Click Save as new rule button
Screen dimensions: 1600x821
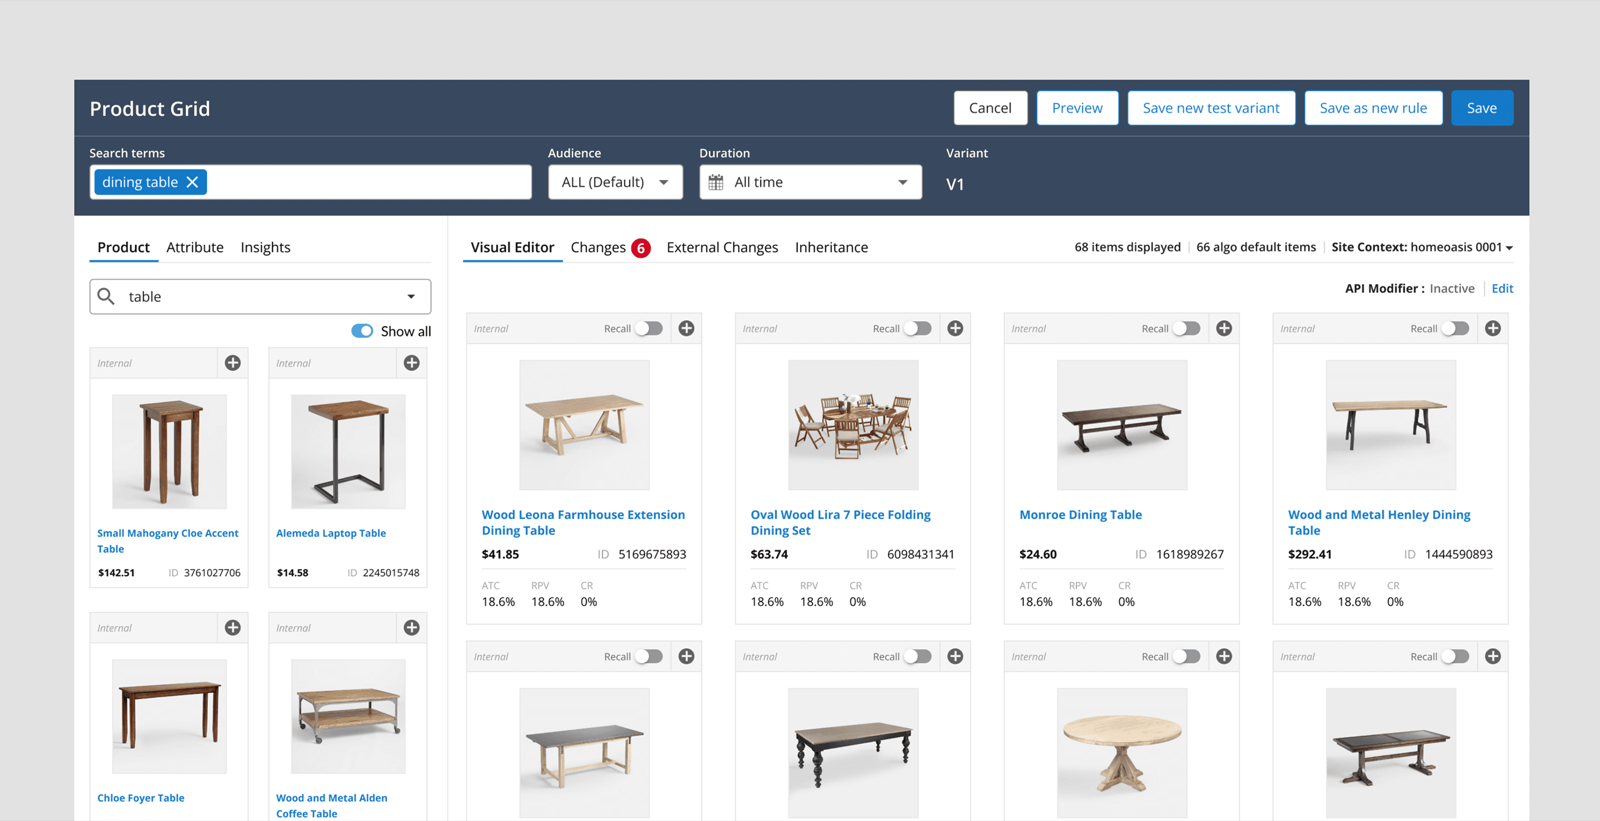1373,108
